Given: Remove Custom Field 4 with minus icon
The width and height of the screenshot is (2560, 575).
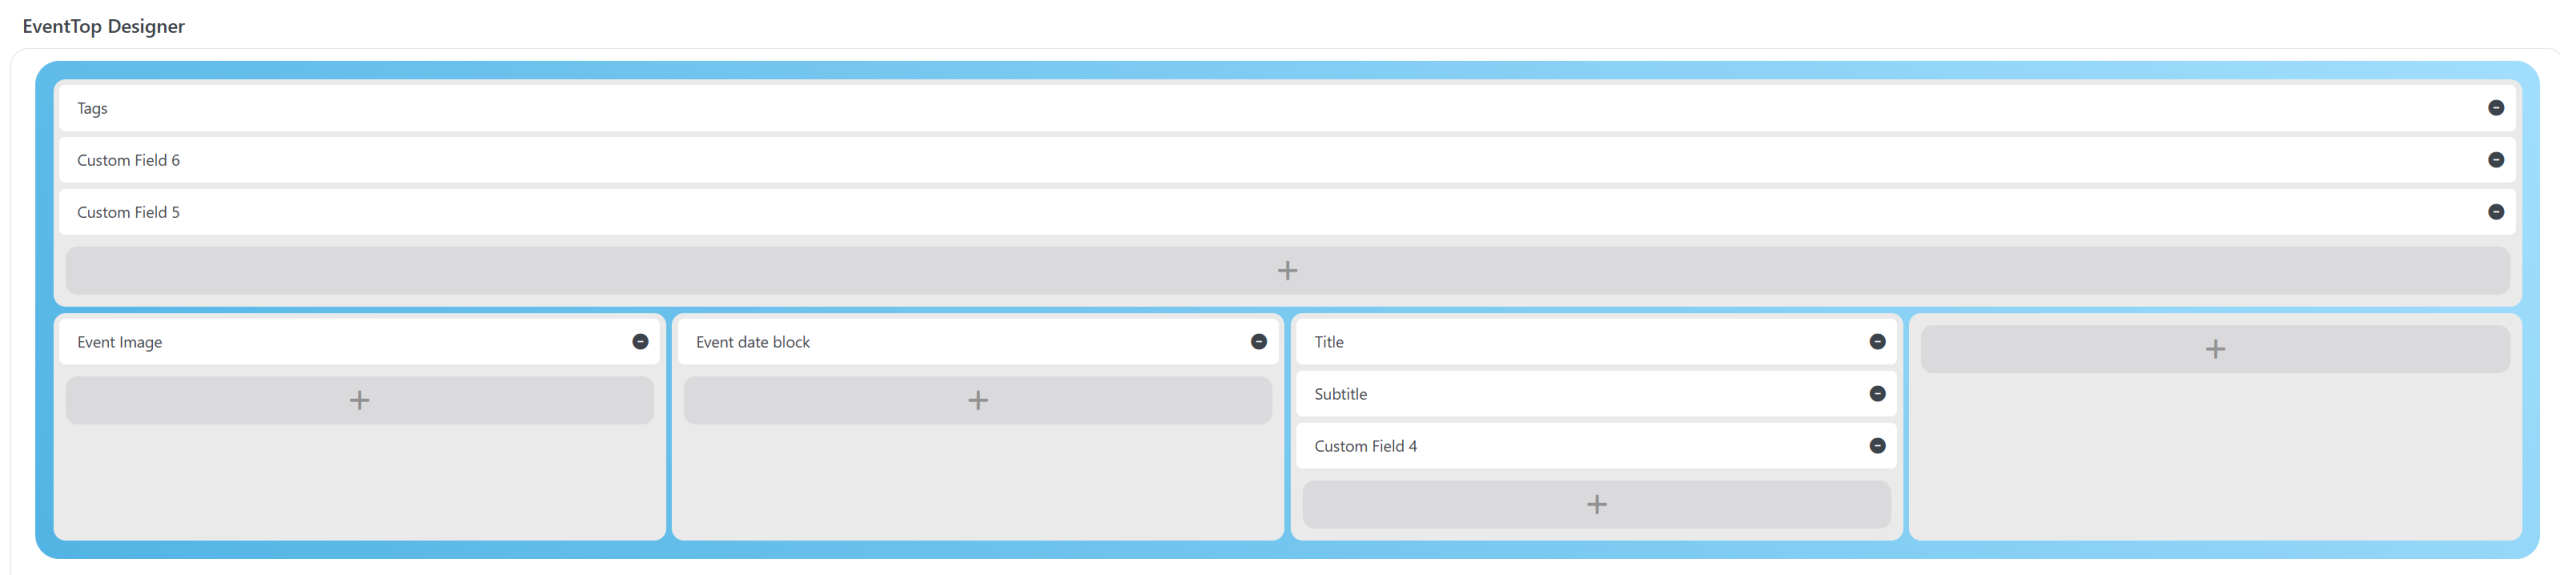Looking at the screenshot, I should pos(1877,446).
